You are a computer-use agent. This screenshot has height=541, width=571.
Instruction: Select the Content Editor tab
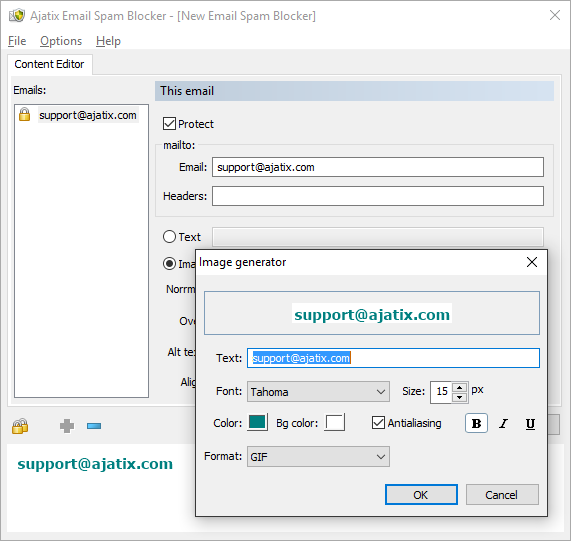50,64
